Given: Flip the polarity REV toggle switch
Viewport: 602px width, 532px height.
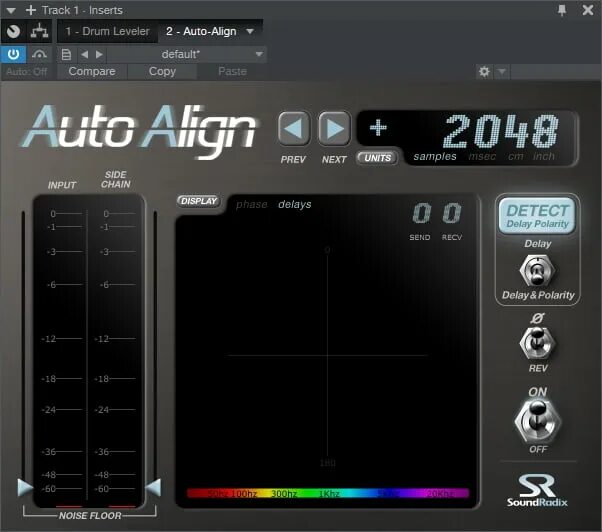Looking at the screenshot, I should (x=537, y=342).
